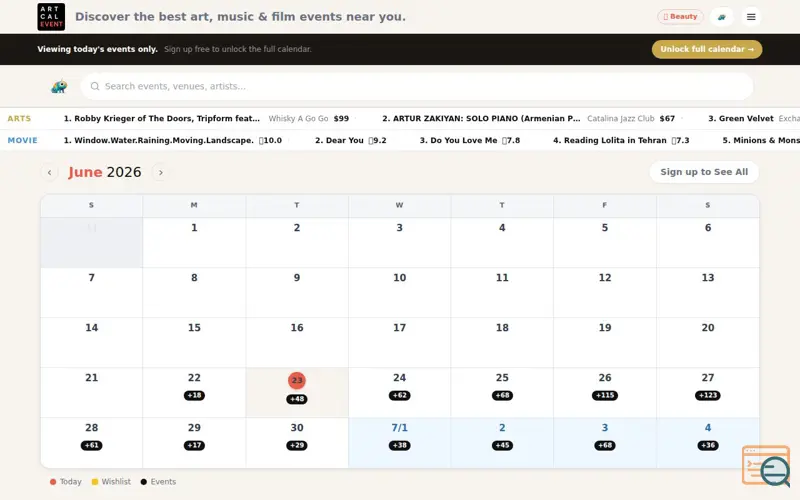This screenshot has height=500, width=800.
Task: Open +48 events badge on 23
Action: 297,399
